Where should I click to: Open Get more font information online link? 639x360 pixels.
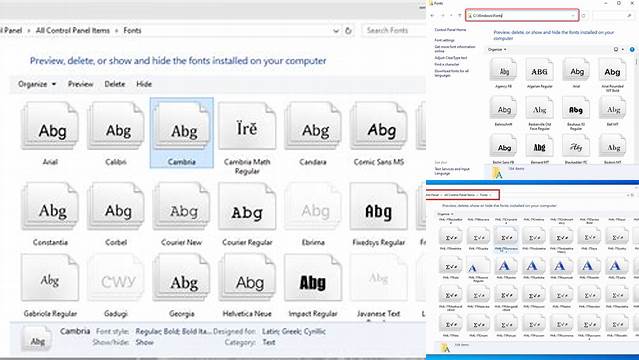(455, 49)
